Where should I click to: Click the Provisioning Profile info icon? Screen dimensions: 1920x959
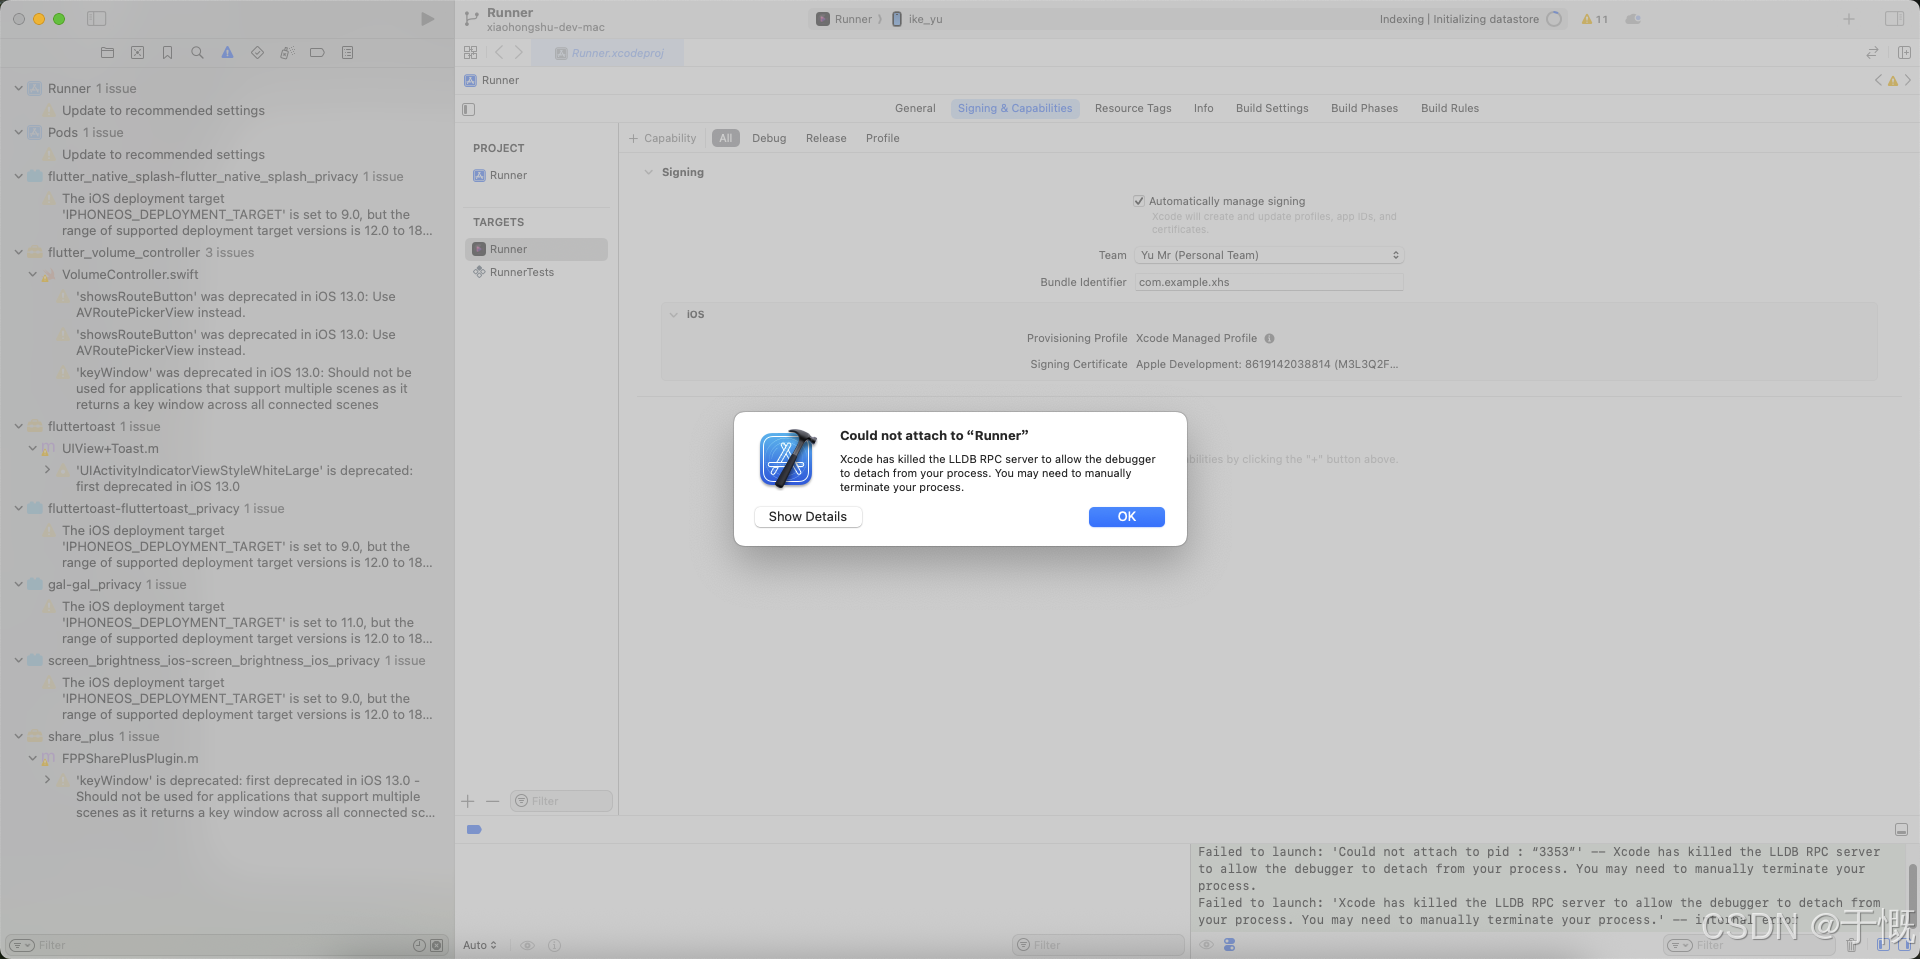(x=1269, y=338)
